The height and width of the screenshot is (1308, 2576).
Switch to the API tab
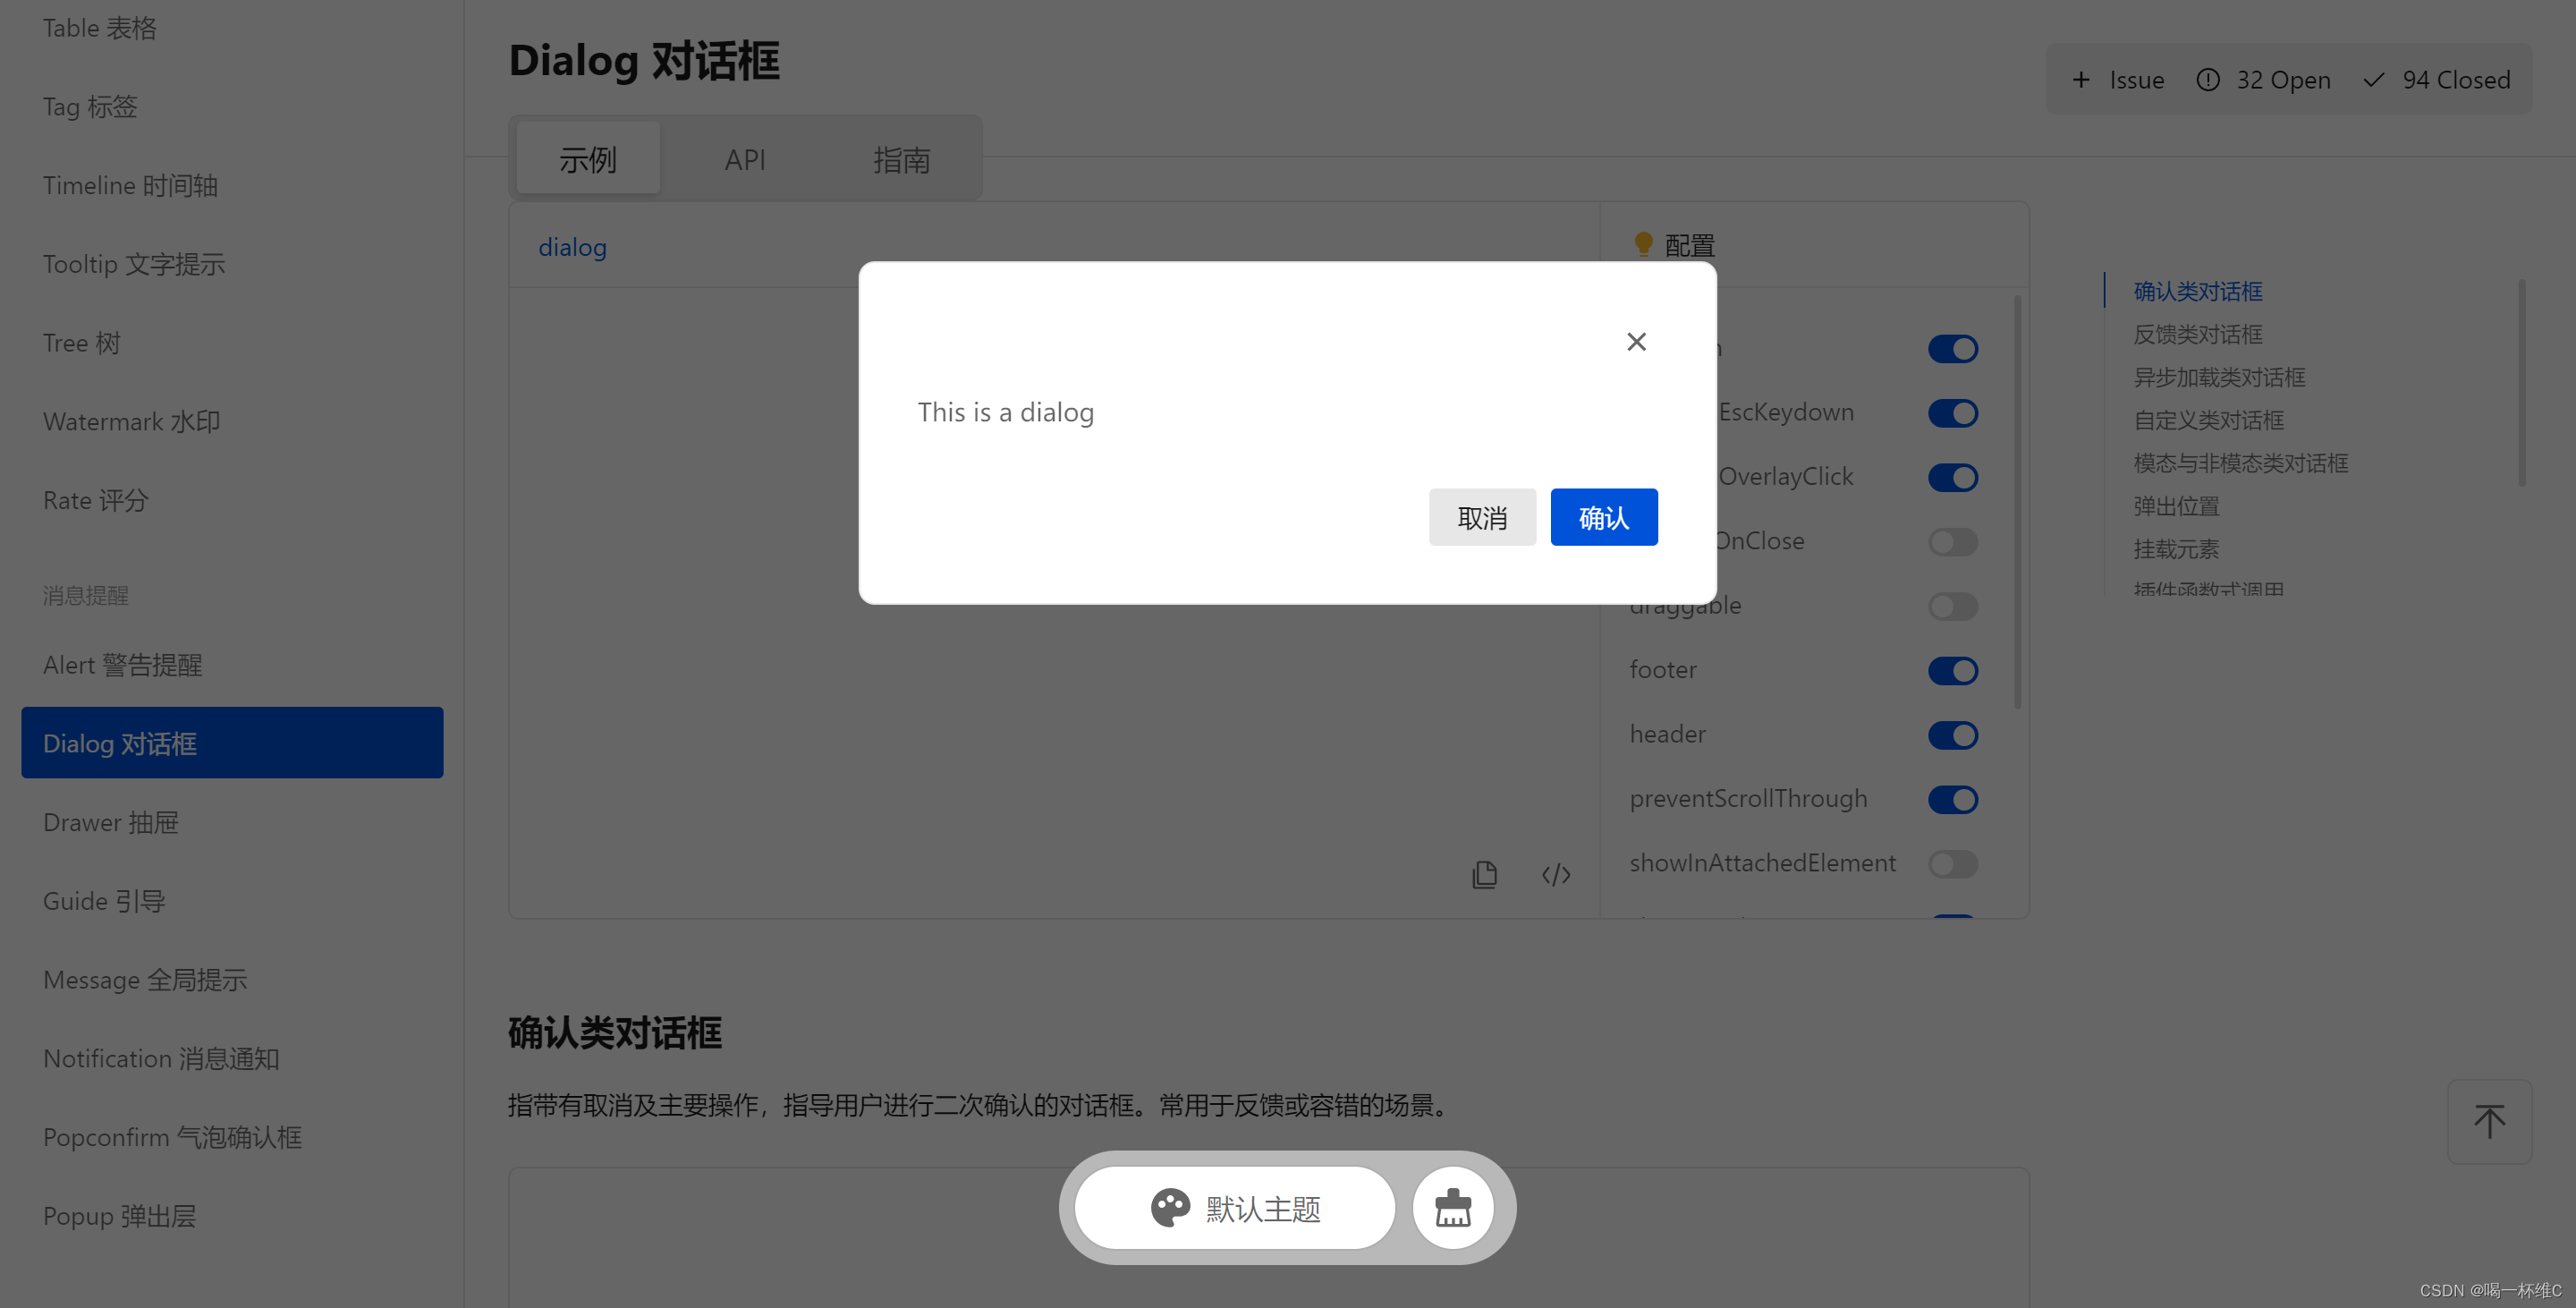[743, 158]
